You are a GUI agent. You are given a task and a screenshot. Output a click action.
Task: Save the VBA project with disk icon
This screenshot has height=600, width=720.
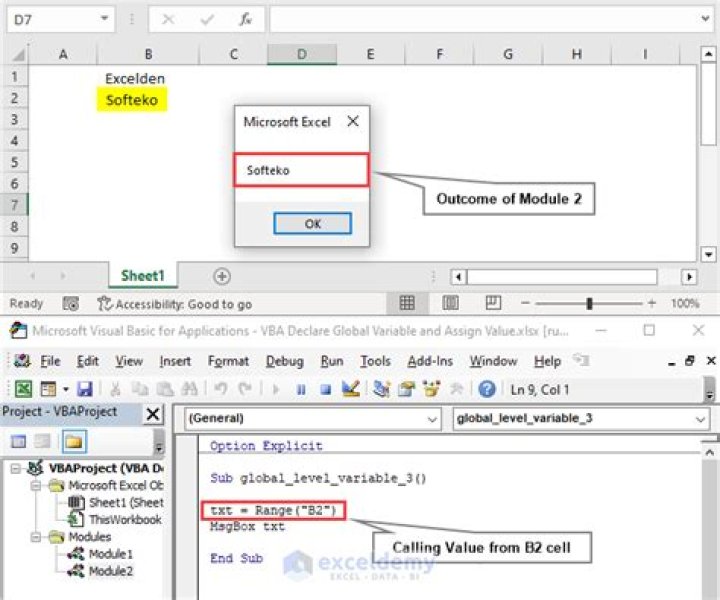point(85,389)
